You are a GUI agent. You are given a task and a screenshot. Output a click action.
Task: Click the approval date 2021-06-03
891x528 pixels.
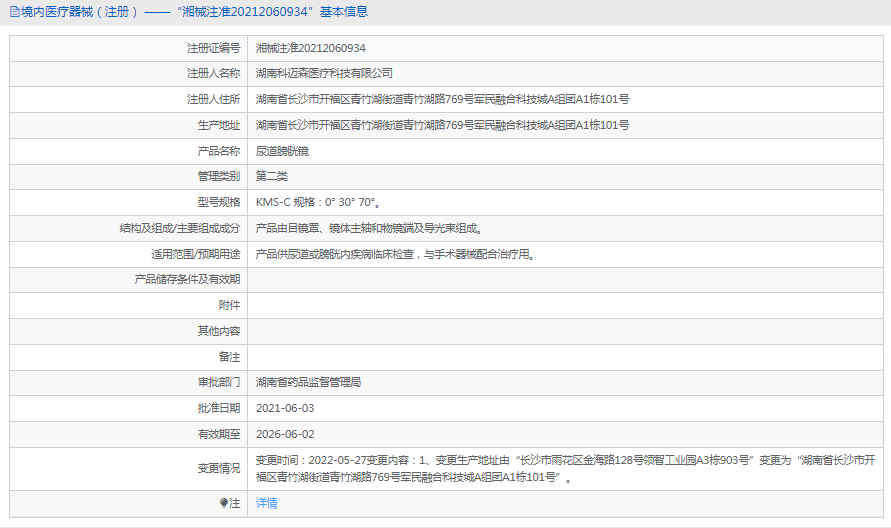coord(285,408)
